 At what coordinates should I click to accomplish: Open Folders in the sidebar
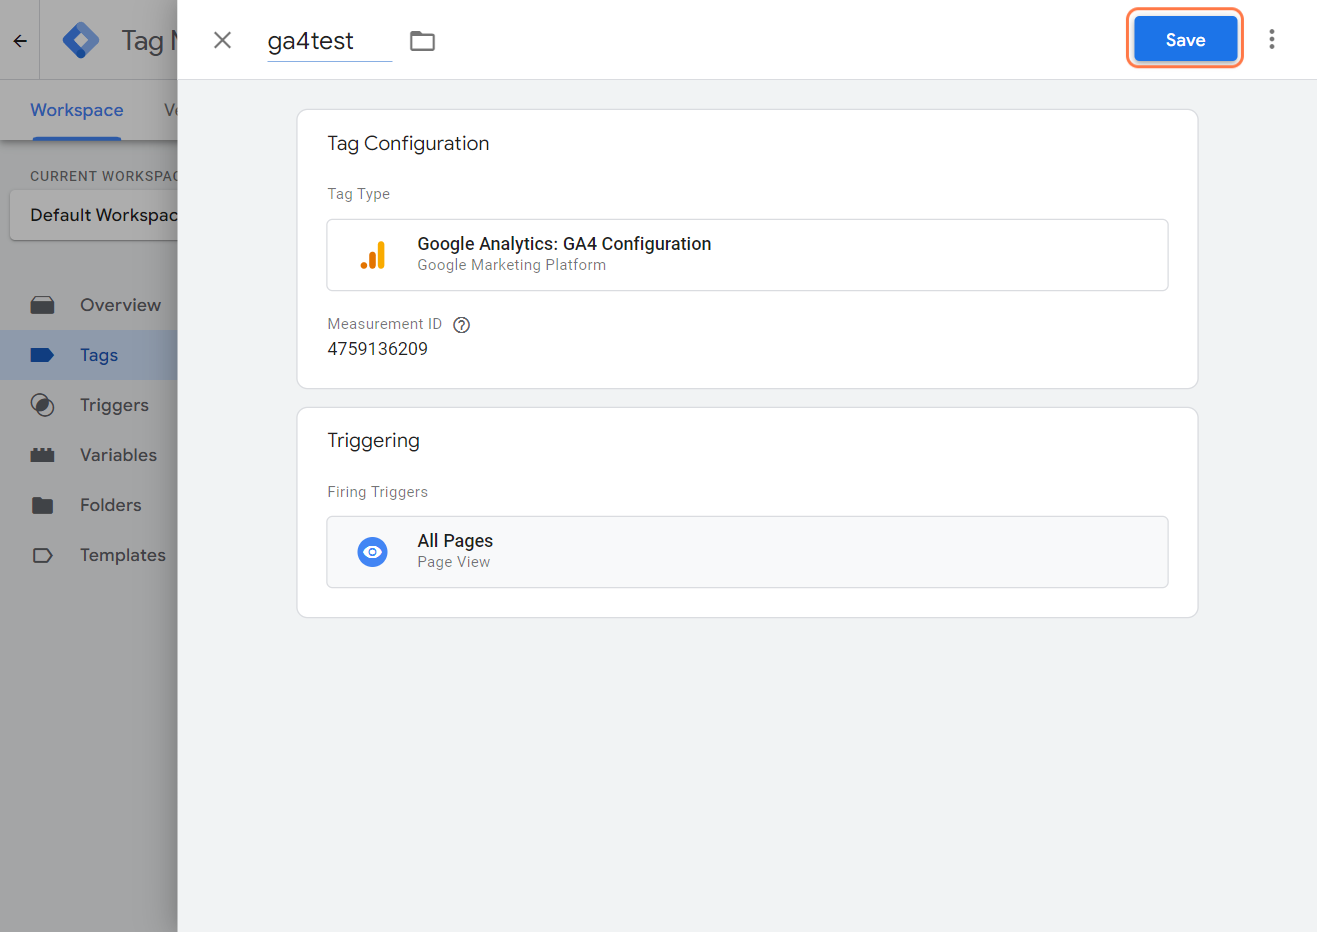point(89,505)
